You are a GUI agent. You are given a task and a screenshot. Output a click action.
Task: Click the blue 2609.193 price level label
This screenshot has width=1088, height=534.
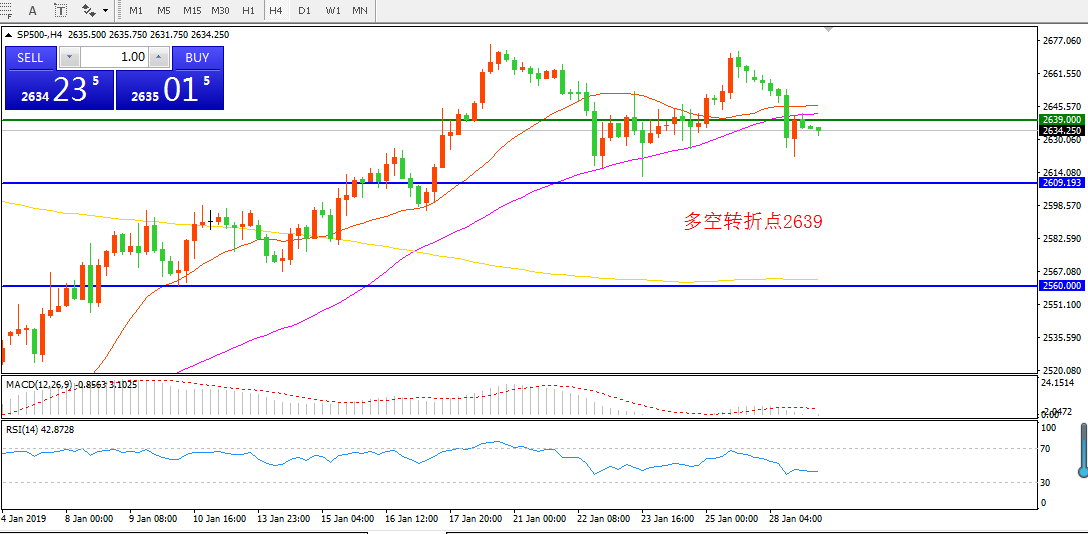click(1061, 183)
